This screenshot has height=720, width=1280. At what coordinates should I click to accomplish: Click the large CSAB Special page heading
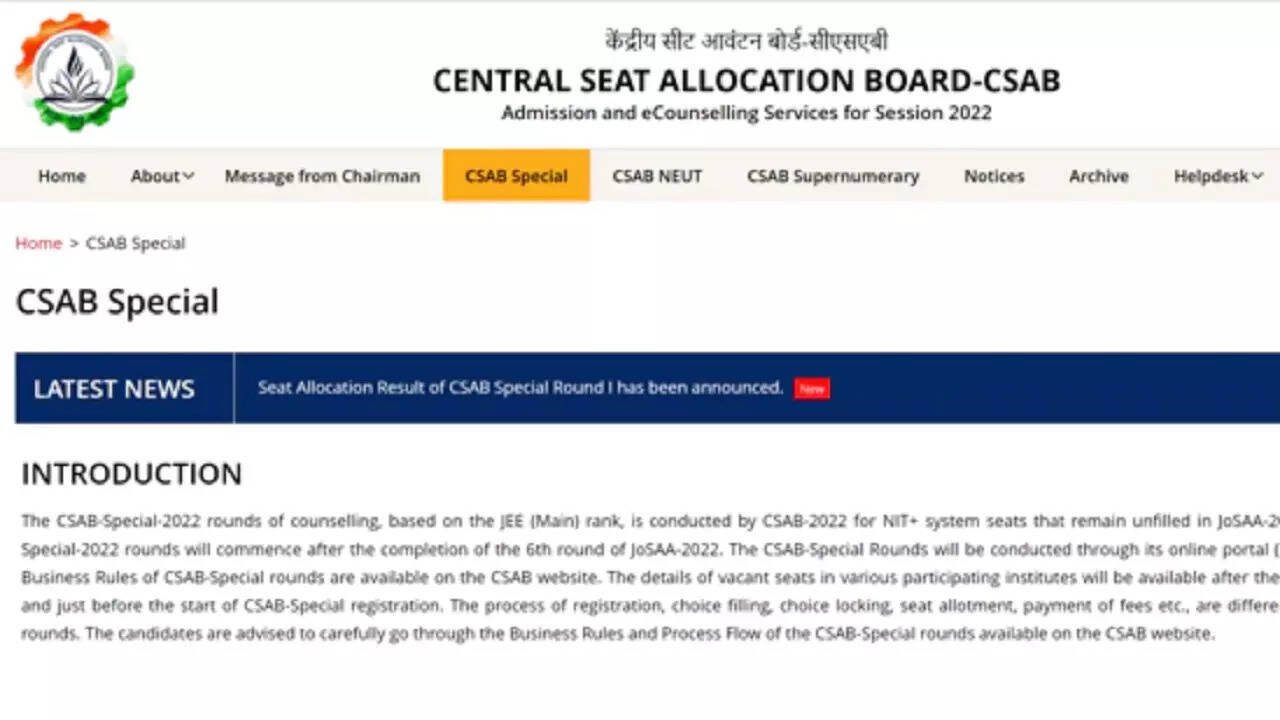(x=117, y=302)
